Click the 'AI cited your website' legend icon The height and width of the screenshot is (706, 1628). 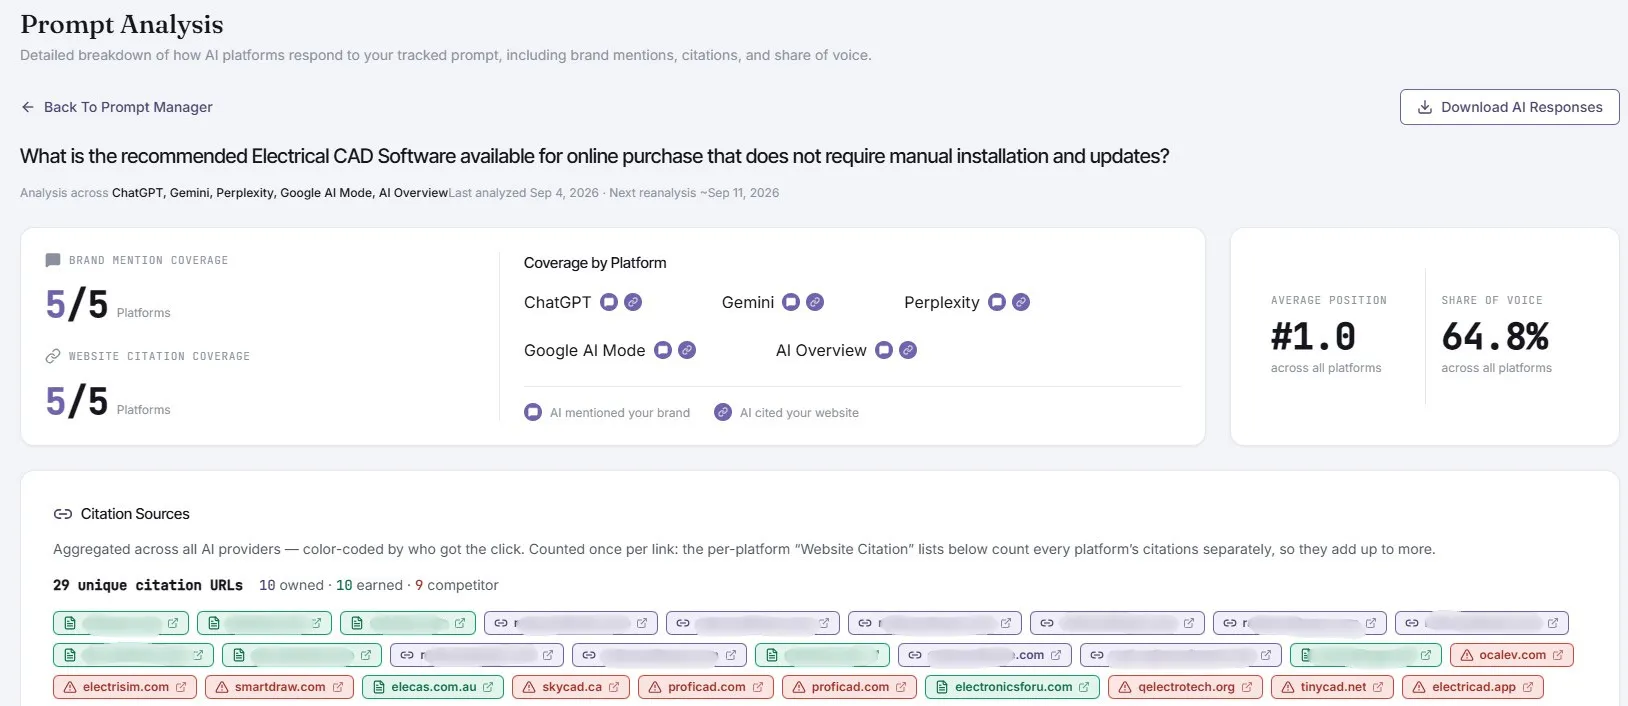(723, 412)
